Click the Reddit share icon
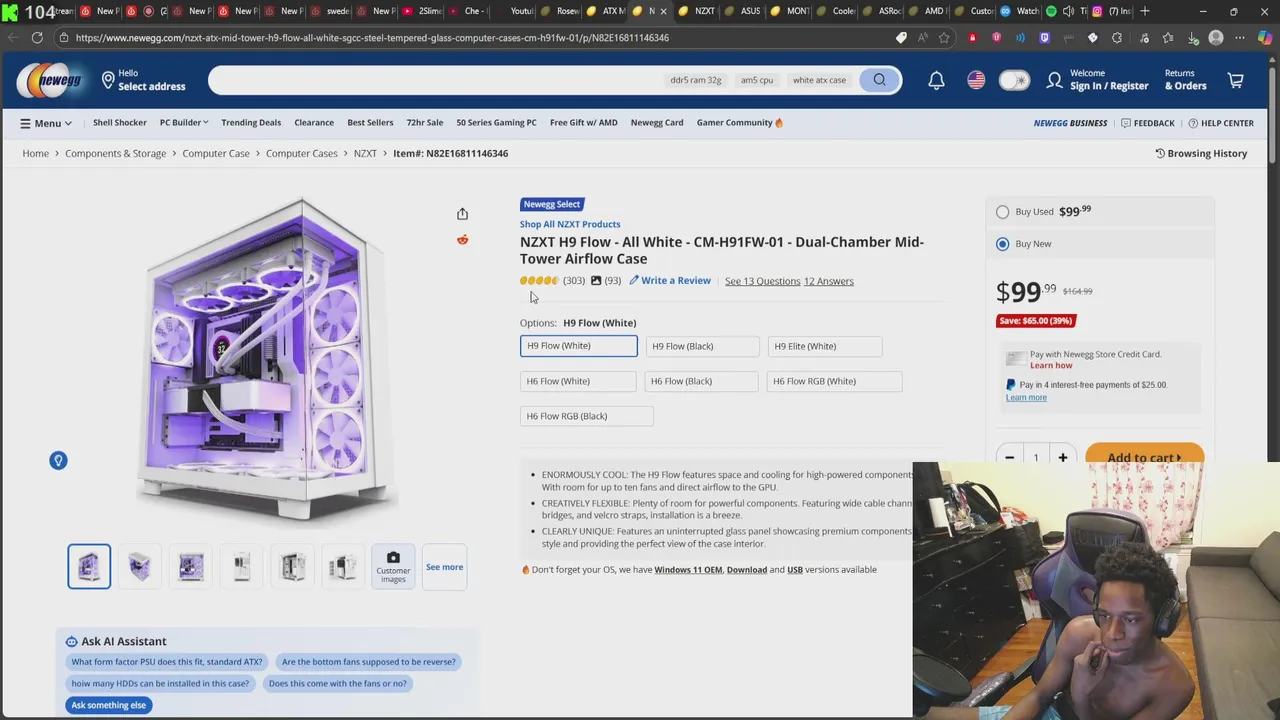The image size is (1280, 720). click(x=462, y=240)
